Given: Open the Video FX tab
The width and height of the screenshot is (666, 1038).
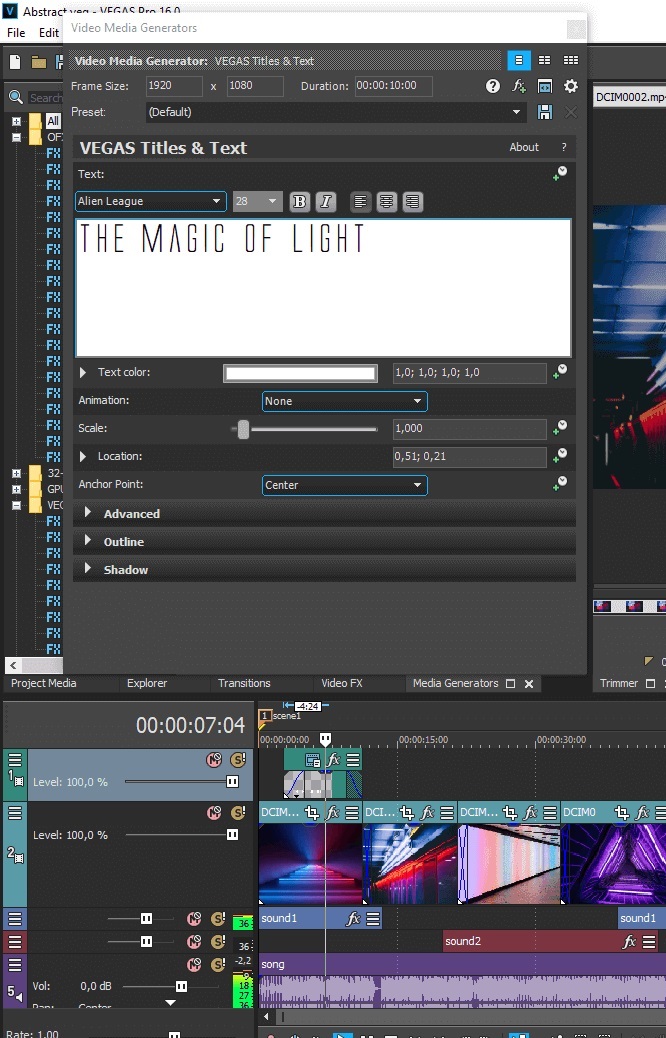Looking at the screenshot, I should 341,684.
